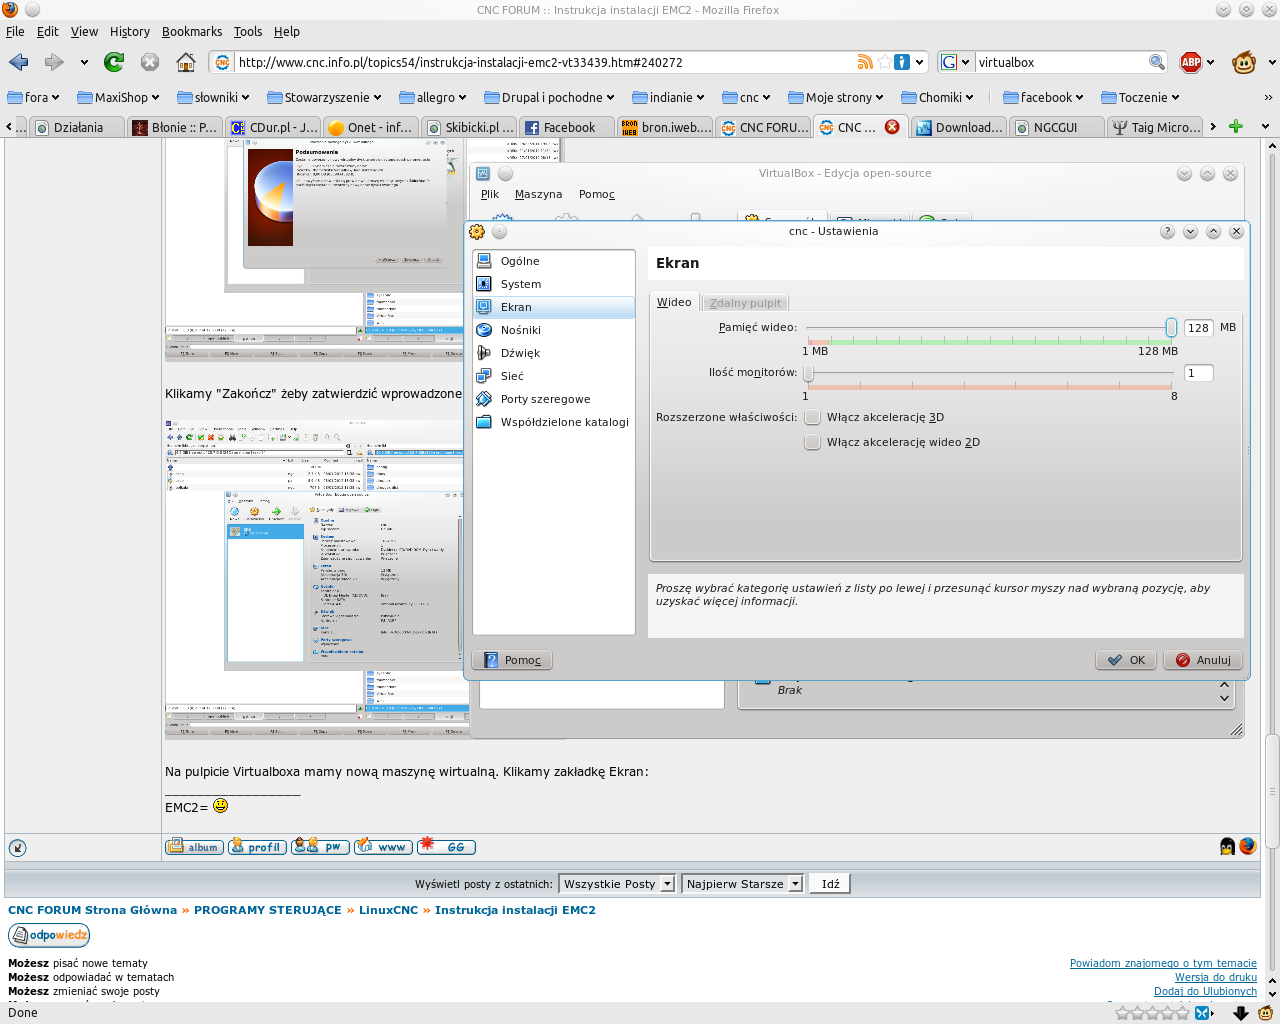Viewport: 1280px width, 1024px height.
Task: Click Pomoc button in settings dialog
Action: pos(512,660)
